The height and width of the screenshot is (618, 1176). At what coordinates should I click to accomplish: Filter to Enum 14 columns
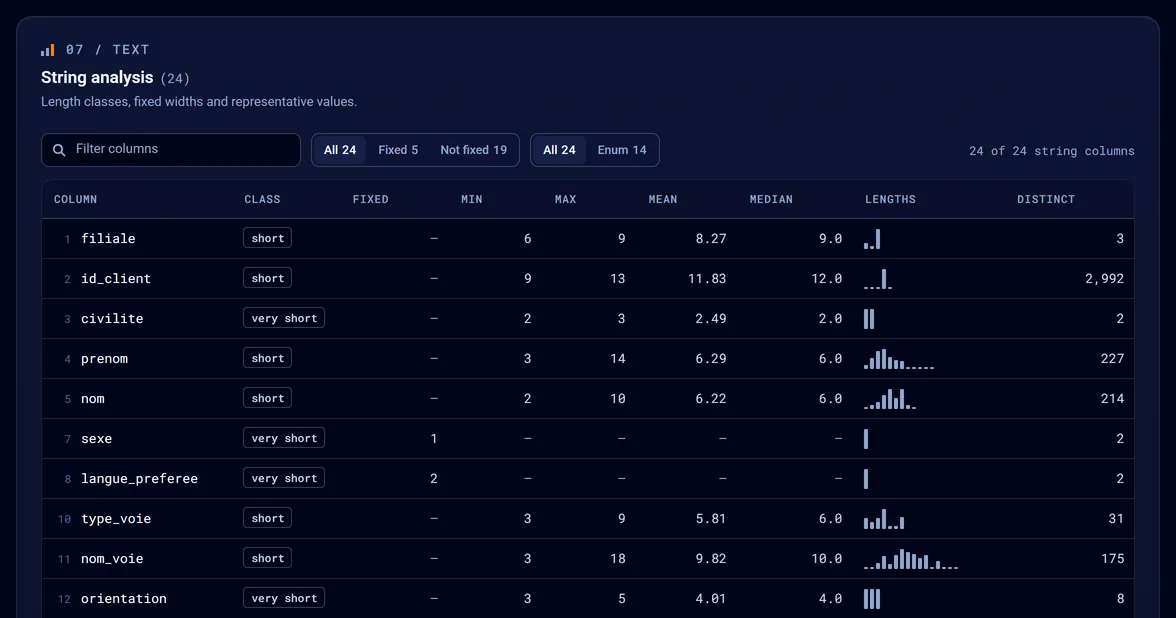click(622, 150)
